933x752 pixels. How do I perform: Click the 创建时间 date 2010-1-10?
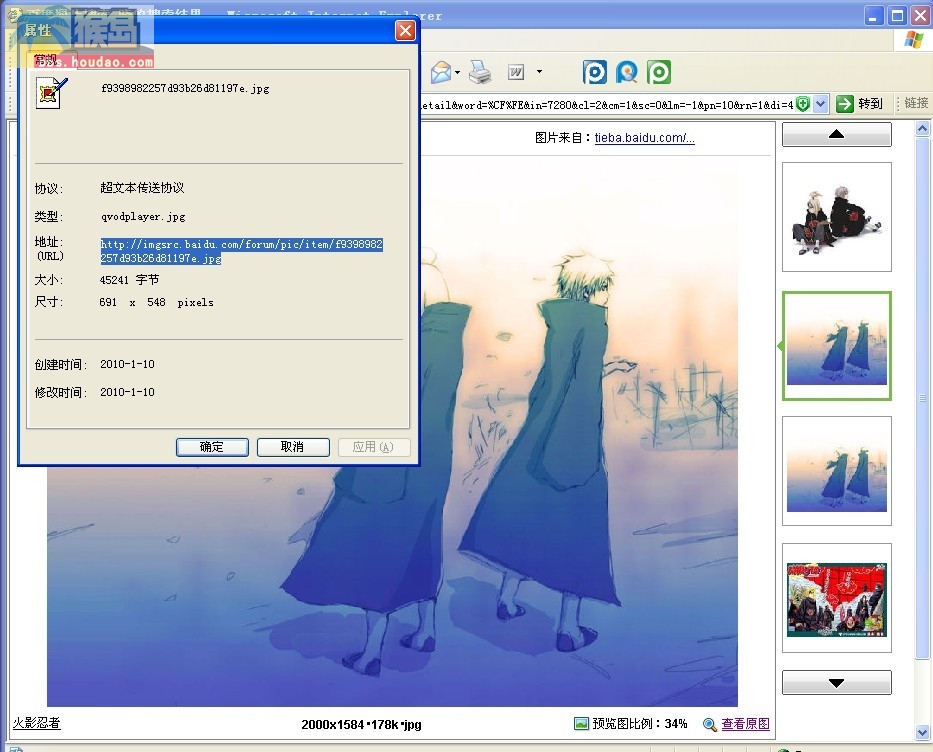[x=127, y=364]
